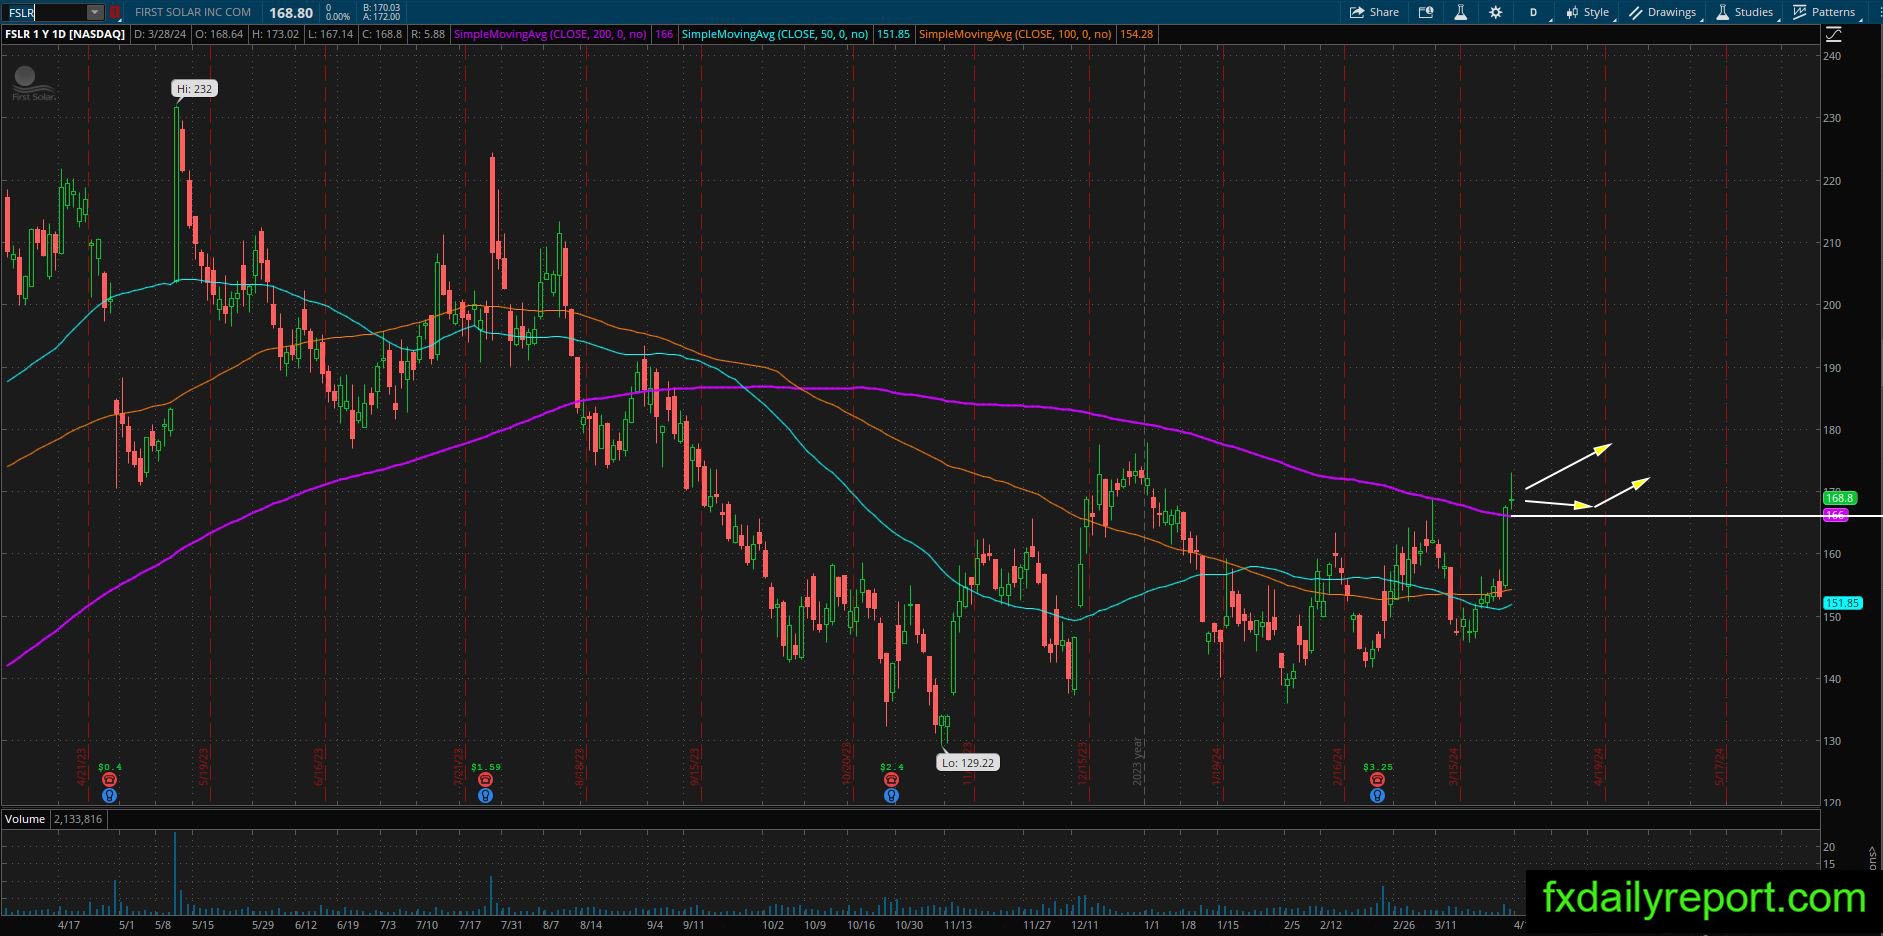
Task: Click the FSLR symbol input field
Action: (x=45, y=13)
